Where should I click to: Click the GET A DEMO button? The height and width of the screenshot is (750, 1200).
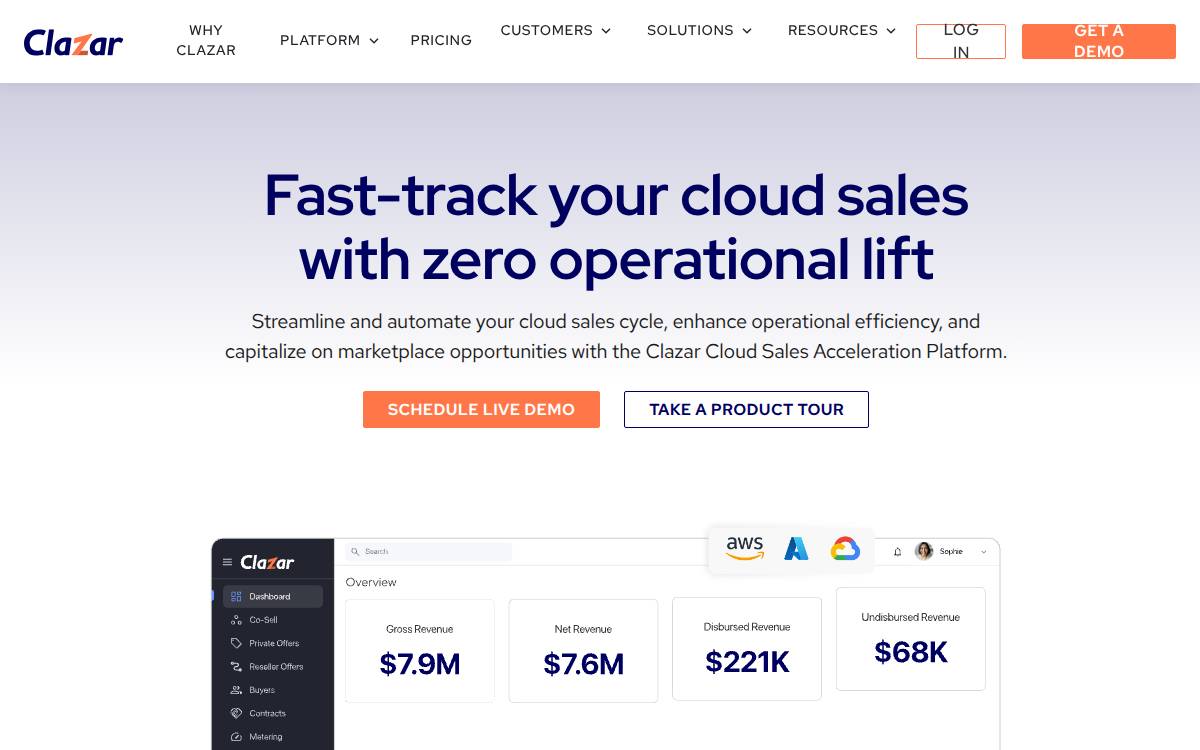(x=1099, y=41)
